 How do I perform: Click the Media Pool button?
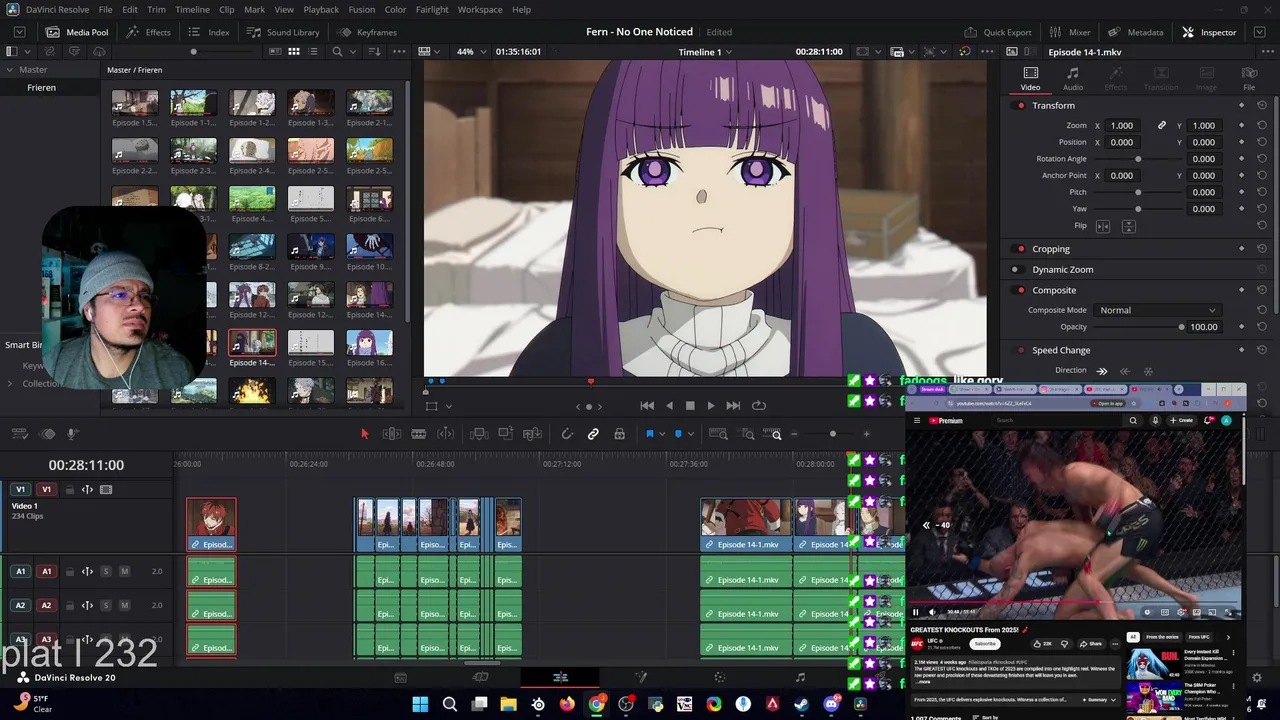tap(77, 32)
